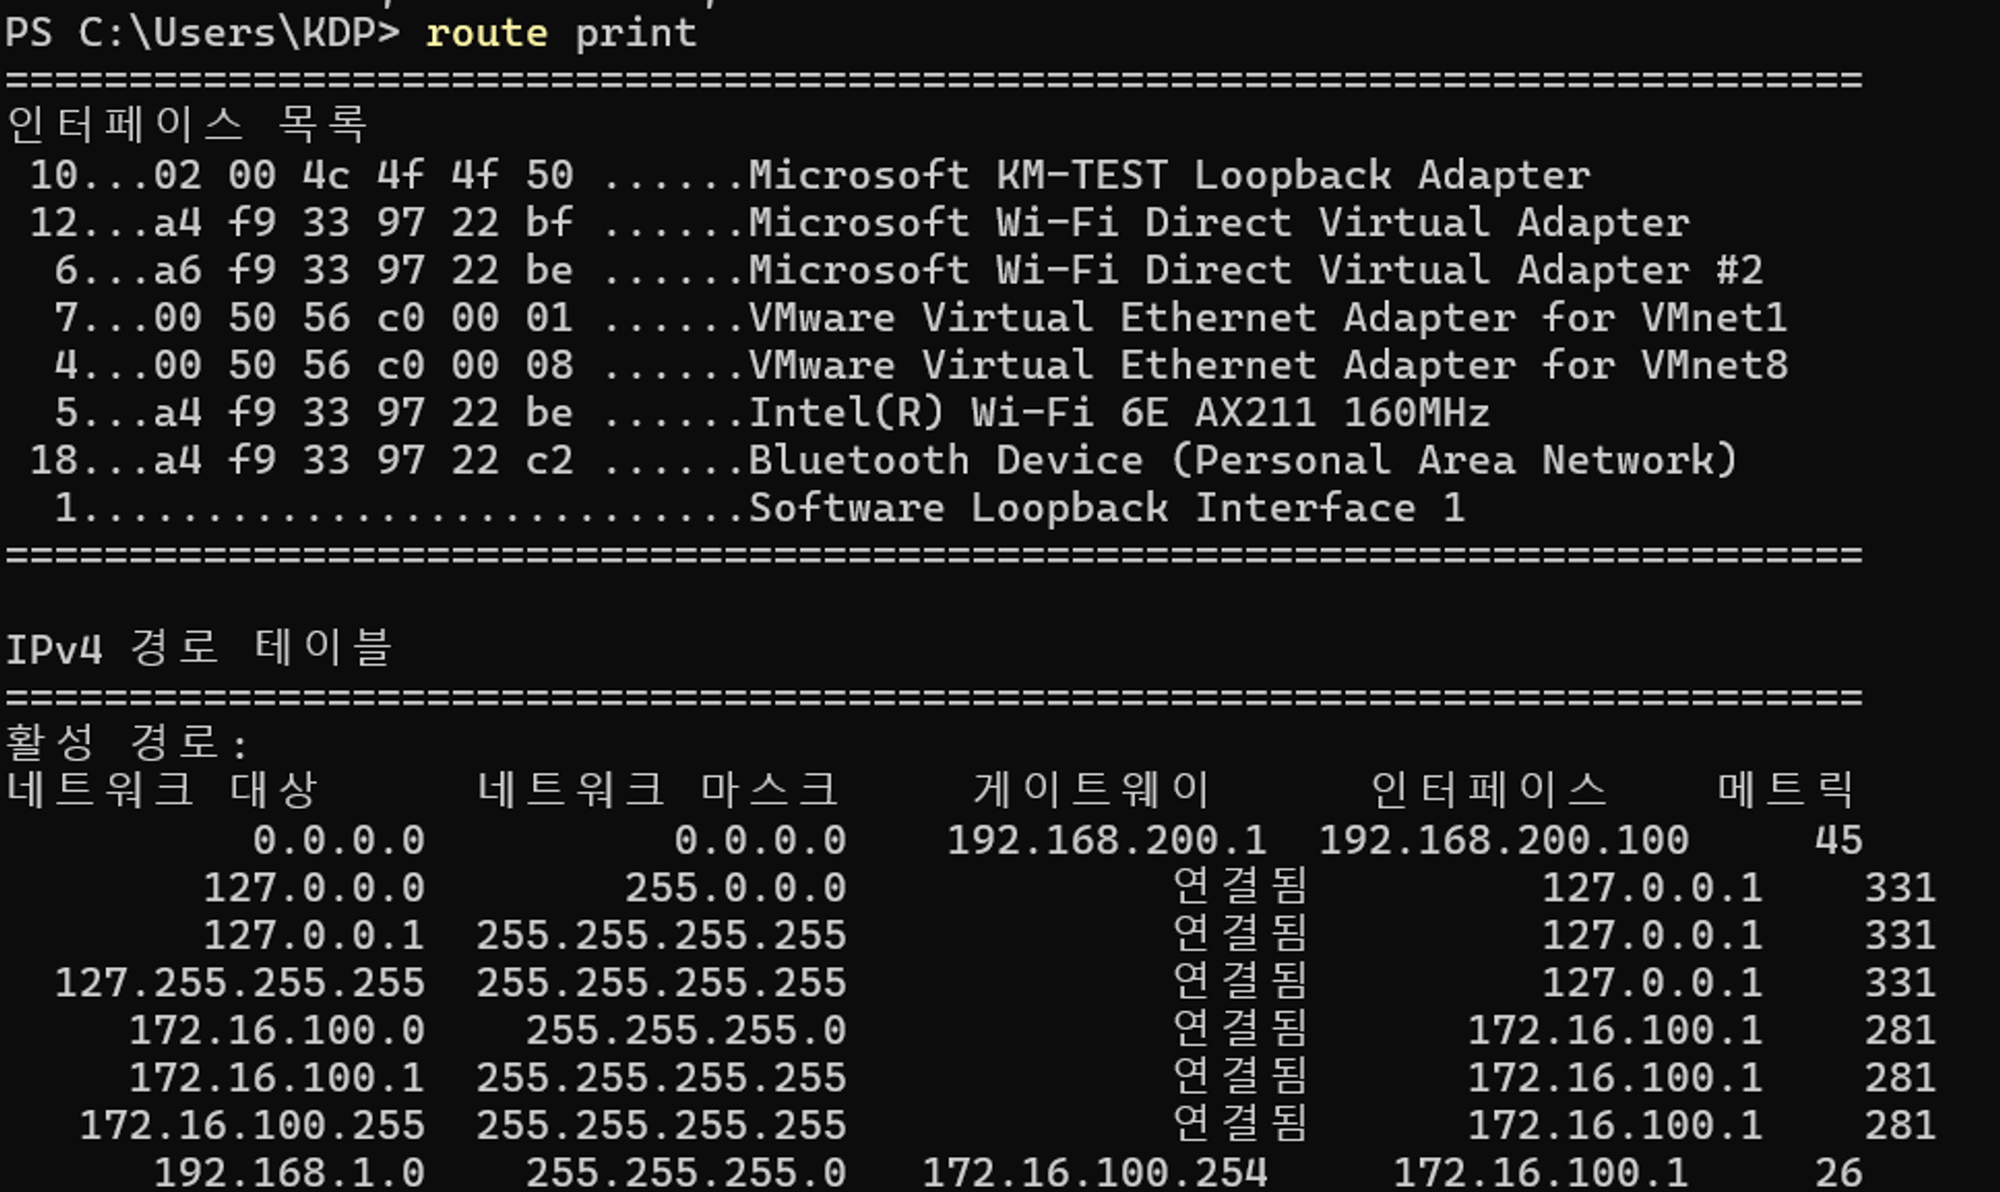Click the 'IPv4 경로 테이블' heading
The image size is (2000, 1192).
(198, 648)
